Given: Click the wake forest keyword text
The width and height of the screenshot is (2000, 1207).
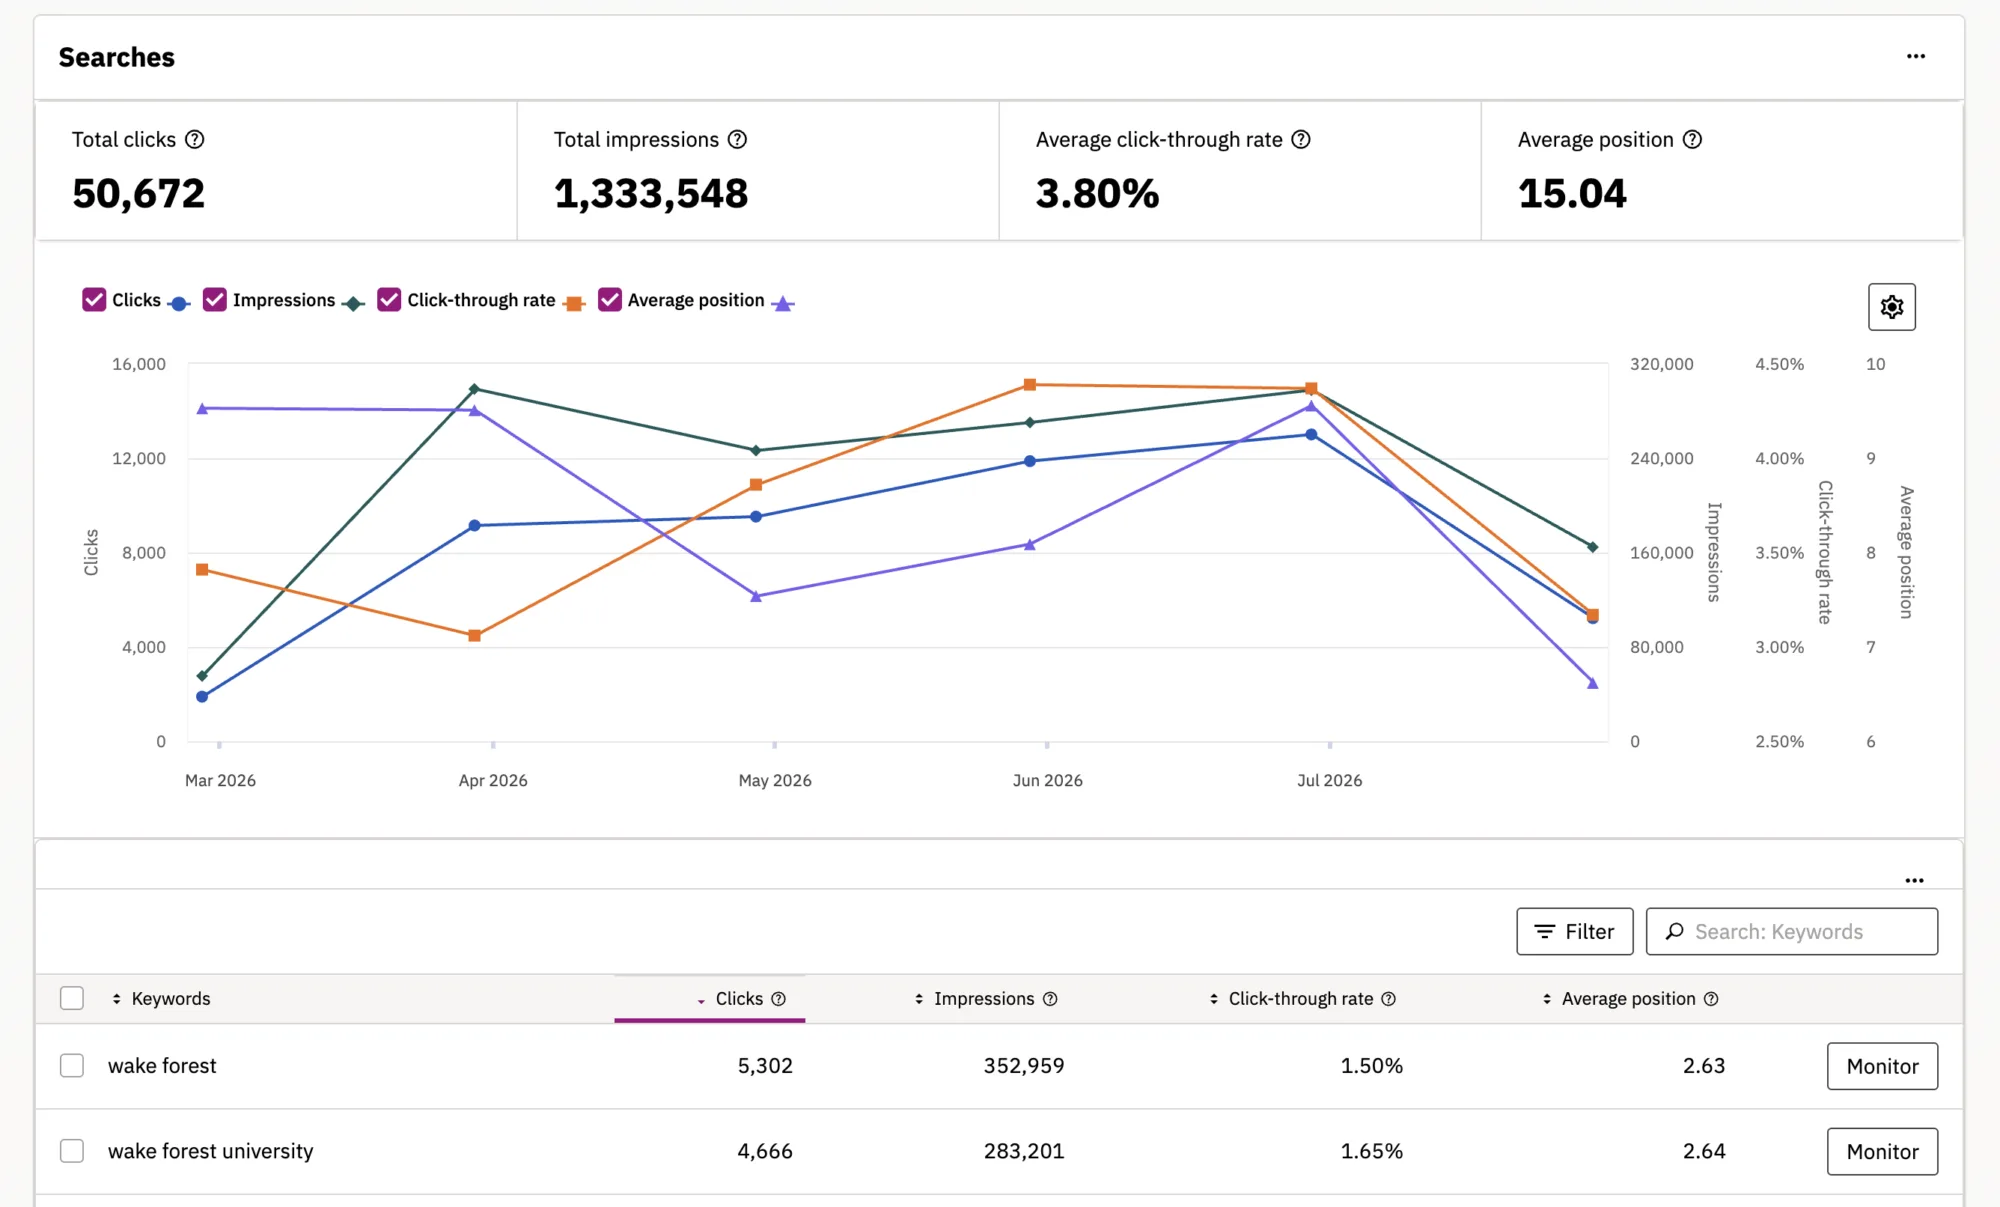Looking at the screenshot, I should (162, 1066).
